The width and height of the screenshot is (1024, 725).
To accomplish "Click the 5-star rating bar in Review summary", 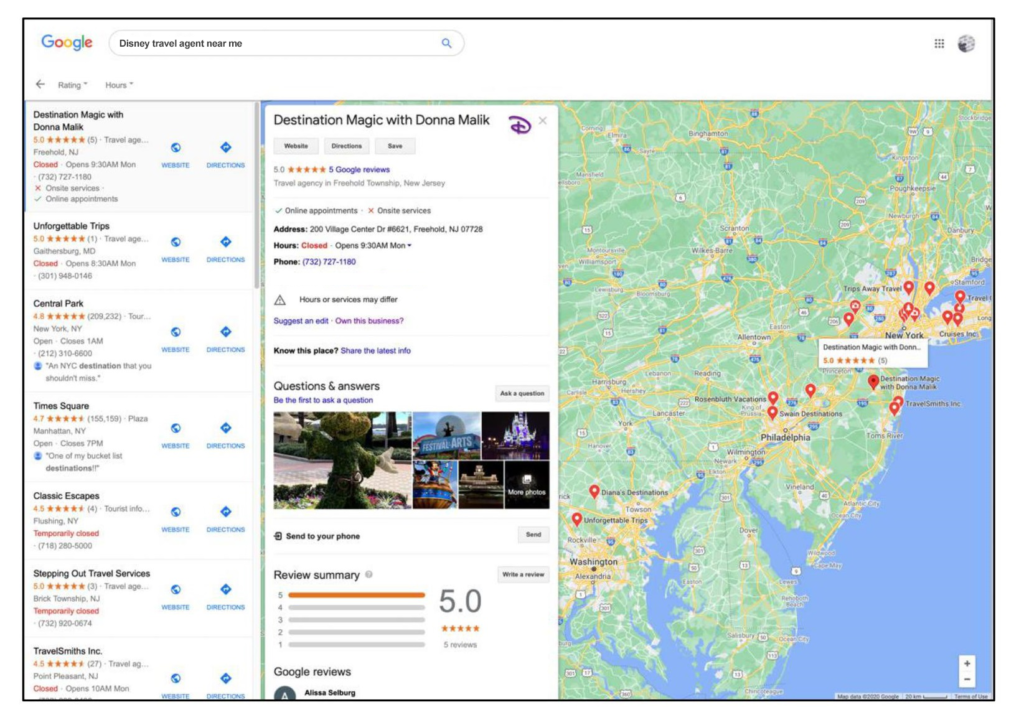I will pos(357,595).
